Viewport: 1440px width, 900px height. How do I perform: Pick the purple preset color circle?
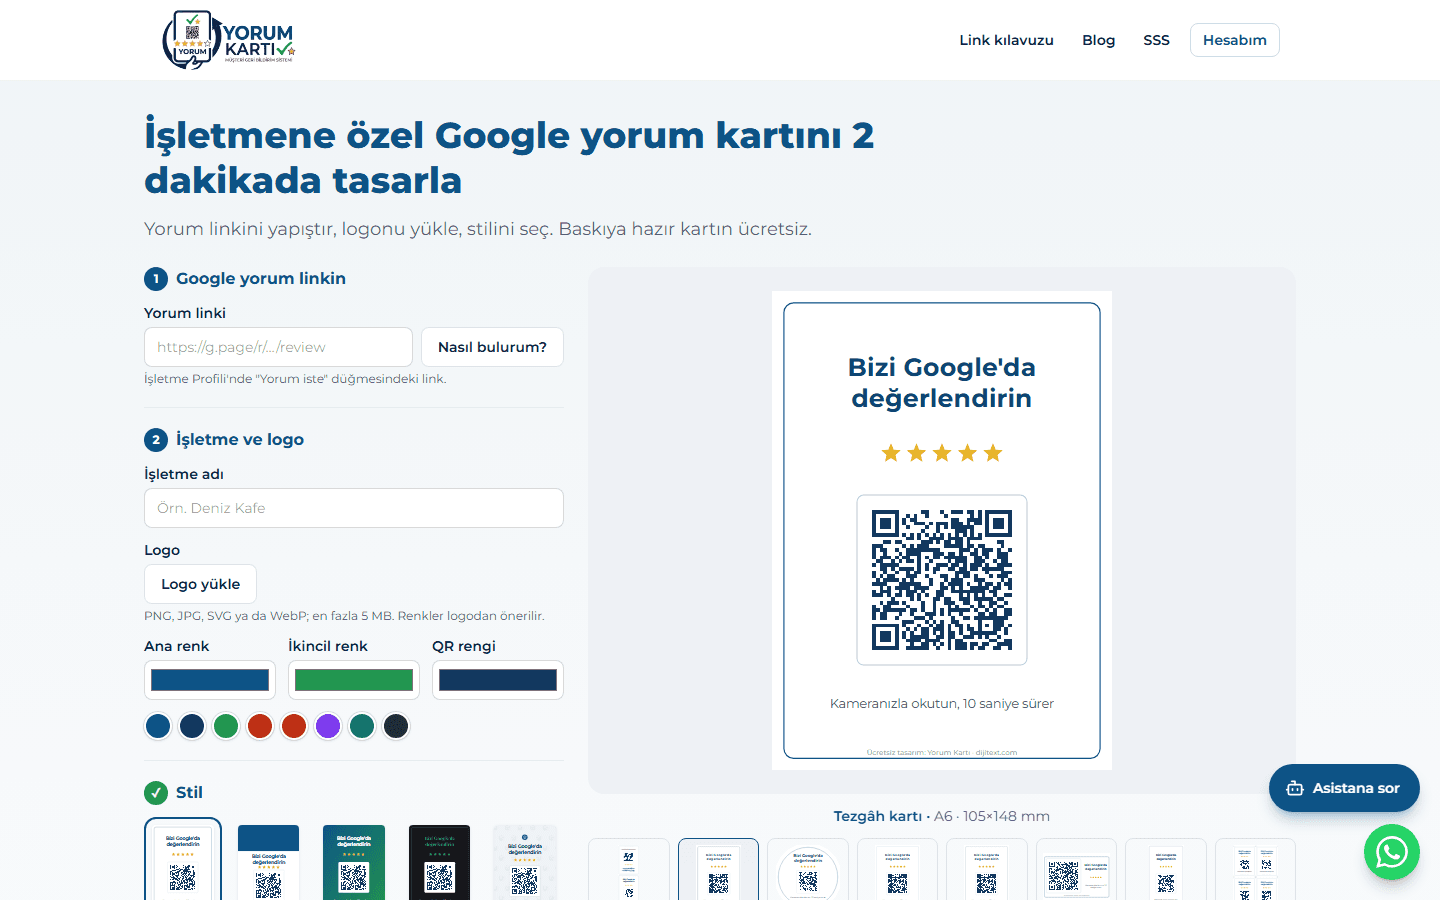pyautogui.click(x=328, y=726)
